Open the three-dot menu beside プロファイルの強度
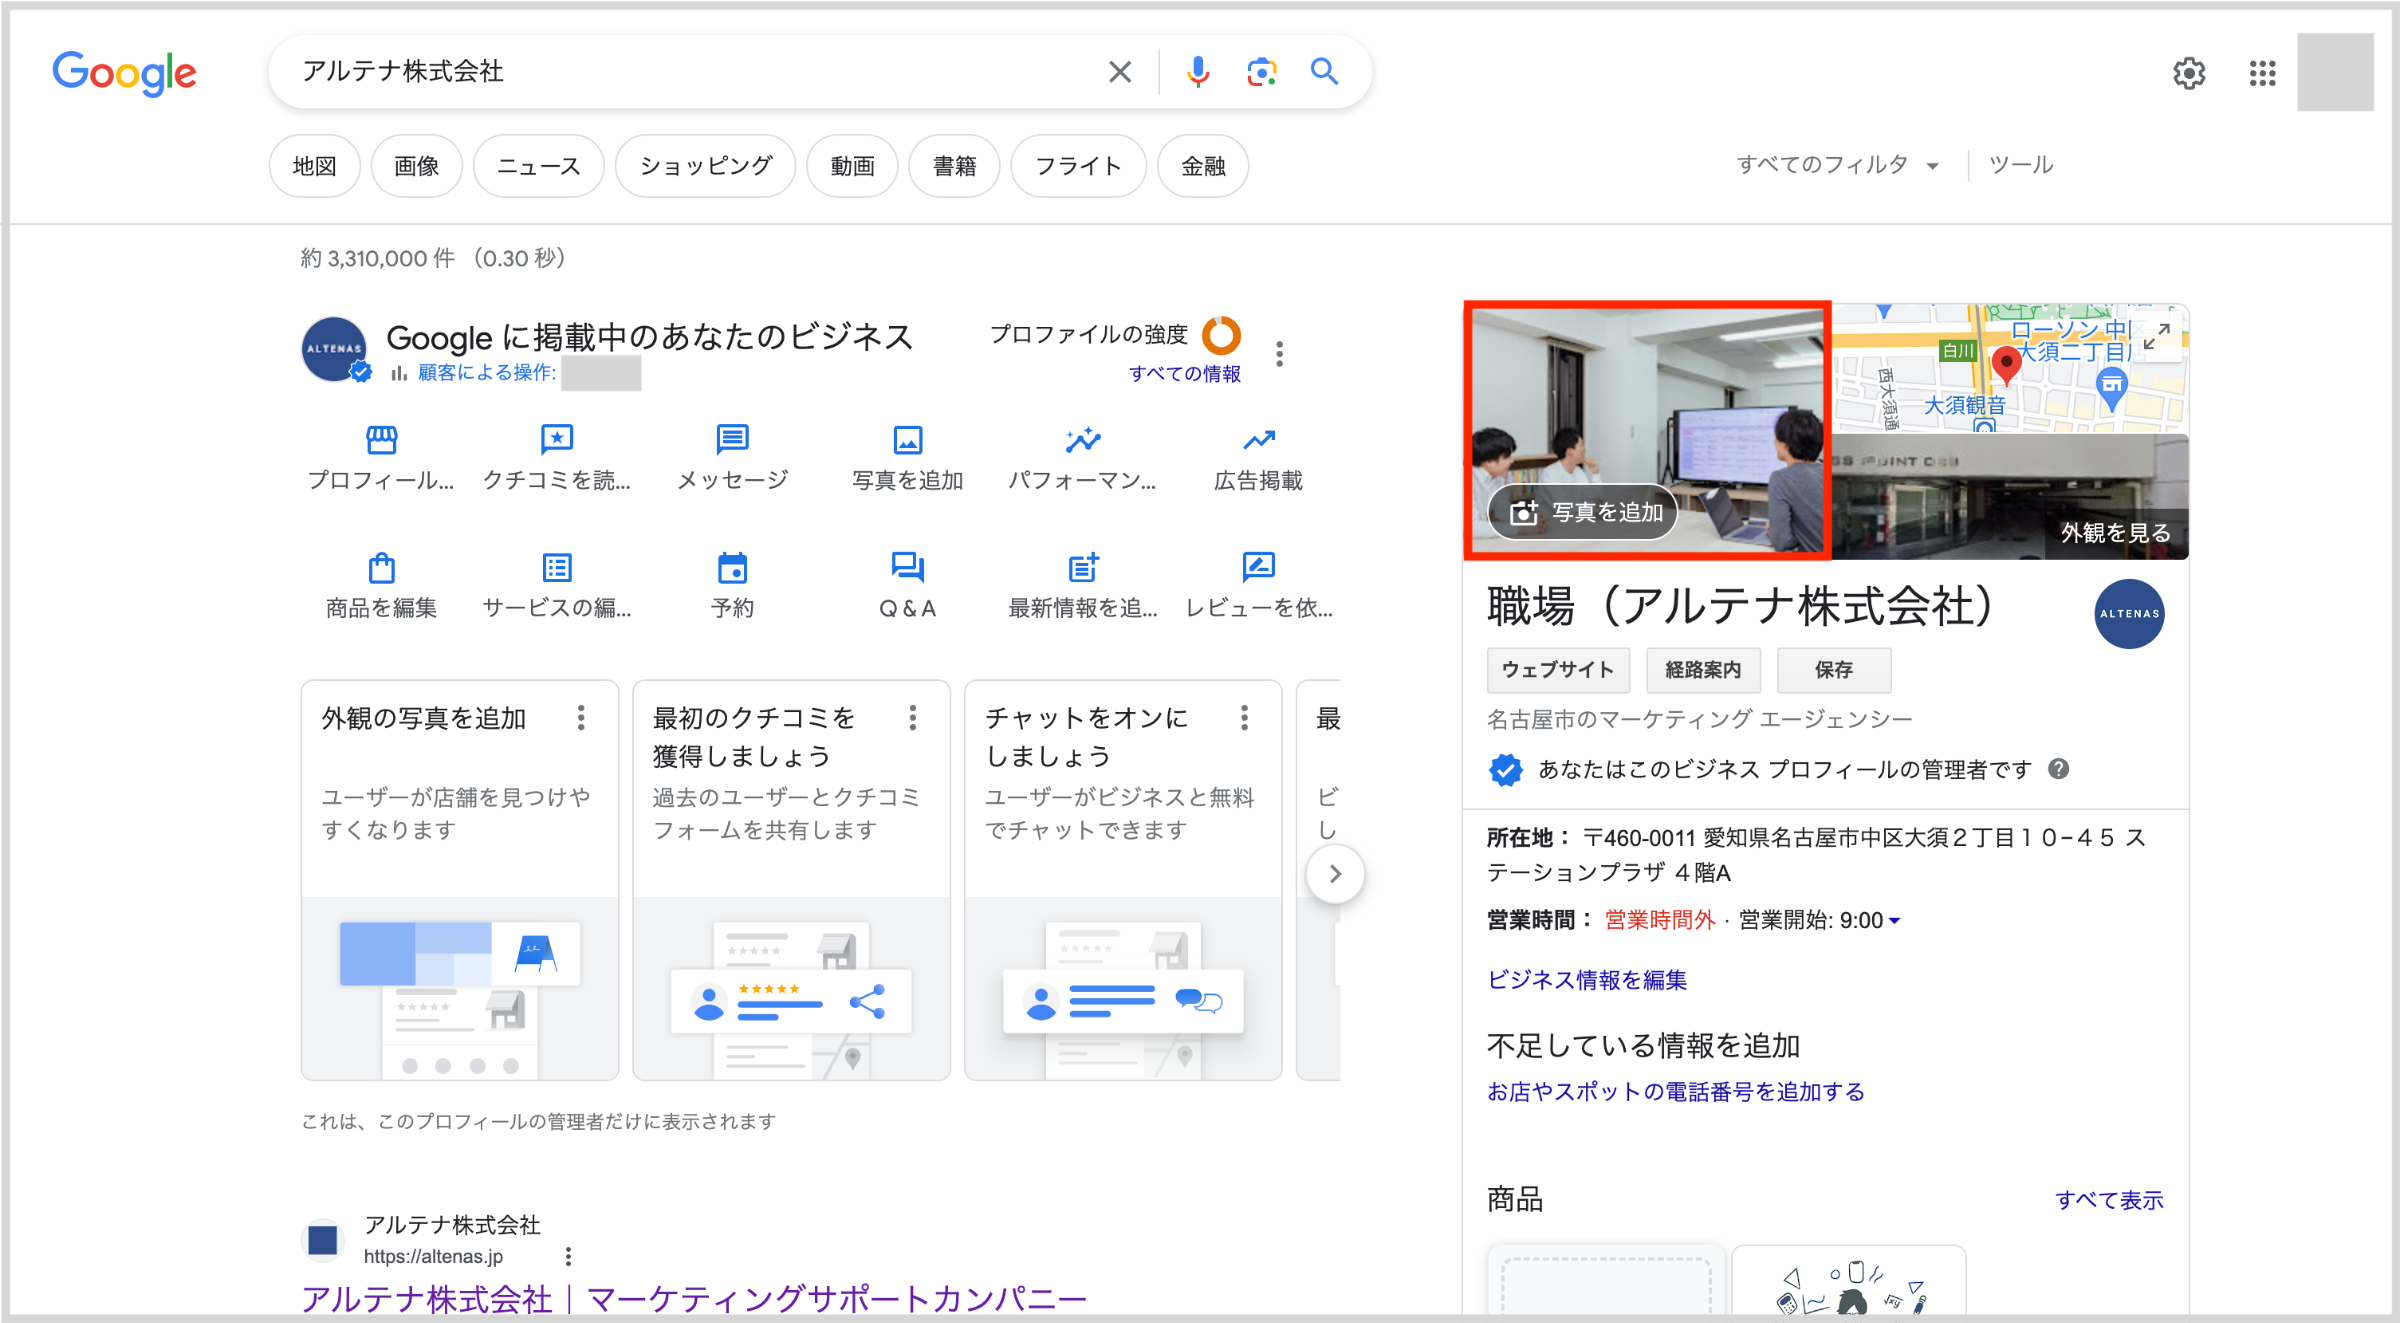This screenshot has height=1323, width=2400. point(1279,354)
